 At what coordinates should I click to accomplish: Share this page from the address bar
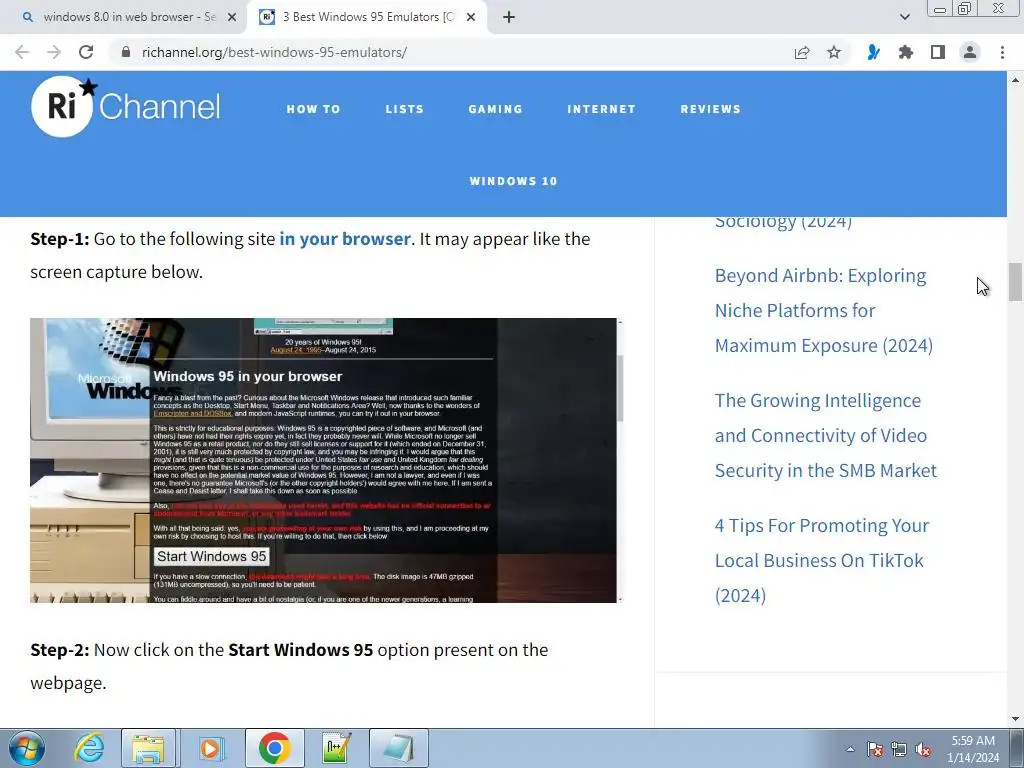coord(802,52)
